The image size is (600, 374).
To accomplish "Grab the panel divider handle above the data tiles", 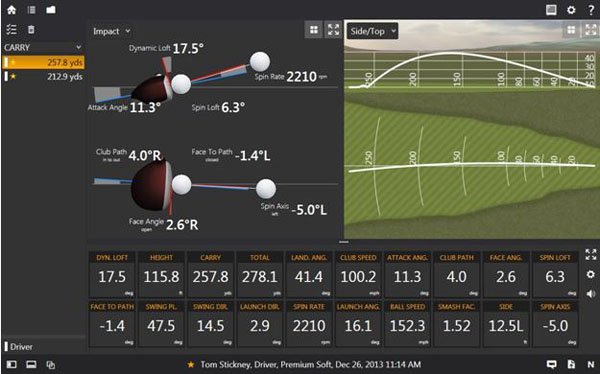I will 344,242.
